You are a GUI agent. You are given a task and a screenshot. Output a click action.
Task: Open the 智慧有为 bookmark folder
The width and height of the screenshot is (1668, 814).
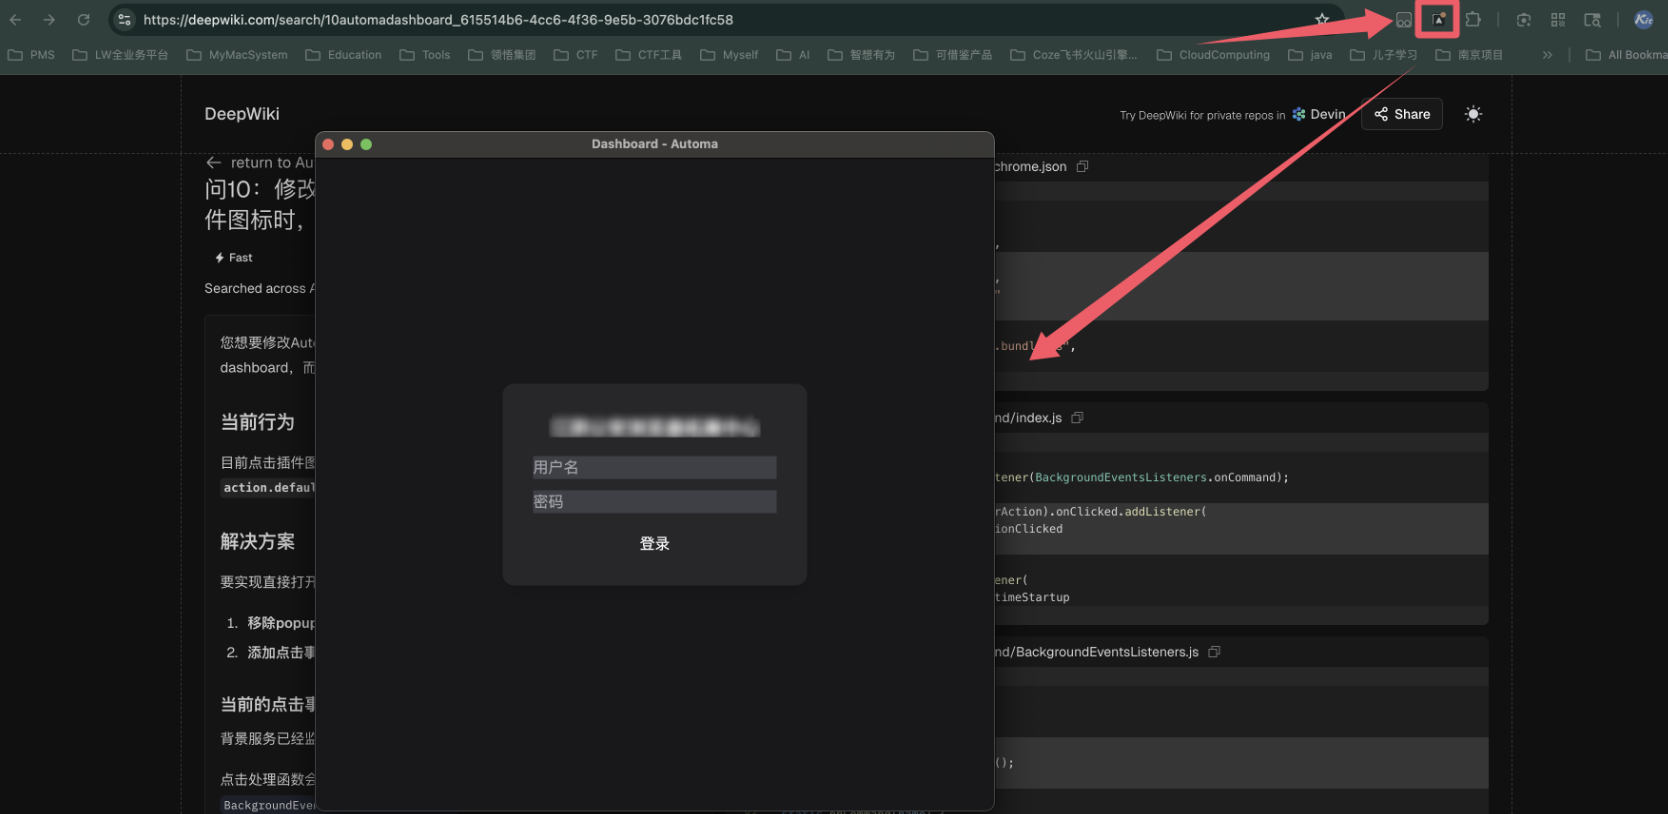[x=861, y=55]
